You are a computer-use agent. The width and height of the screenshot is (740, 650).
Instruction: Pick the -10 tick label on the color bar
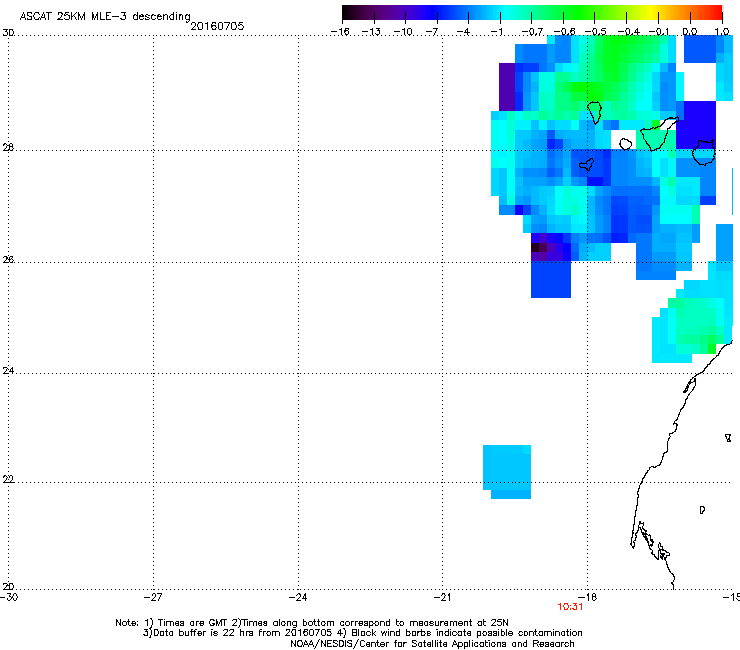403,32
